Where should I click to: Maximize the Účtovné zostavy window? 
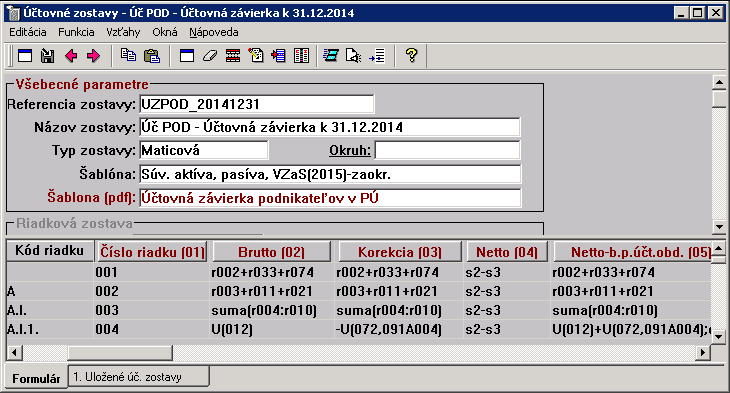(697, 13)
